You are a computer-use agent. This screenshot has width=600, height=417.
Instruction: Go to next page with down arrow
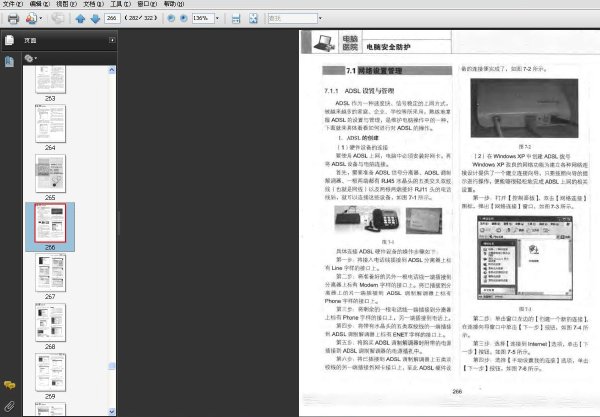point(95,18)
